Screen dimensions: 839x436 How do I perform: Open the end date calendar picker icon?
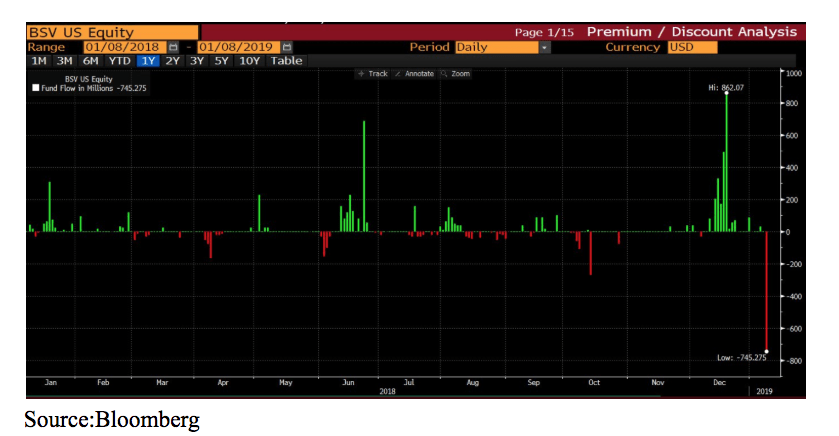(x=287, y=47)
